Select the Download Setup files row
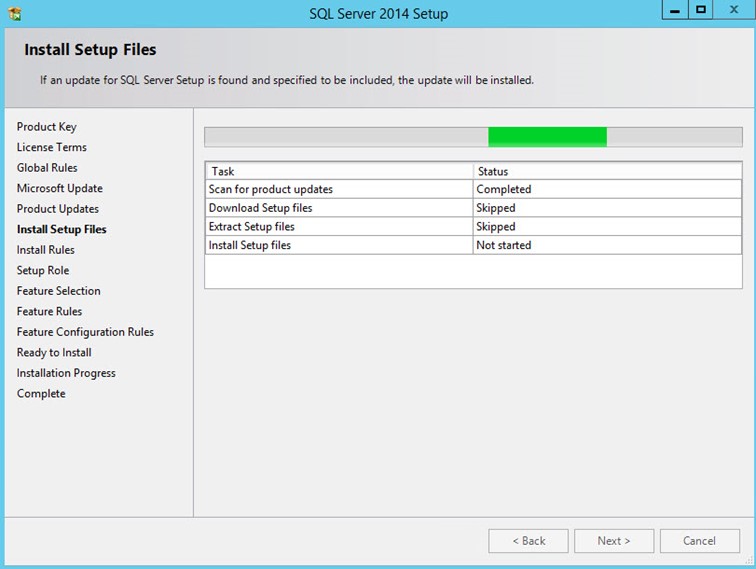The image size is (756, 569). 338,208
